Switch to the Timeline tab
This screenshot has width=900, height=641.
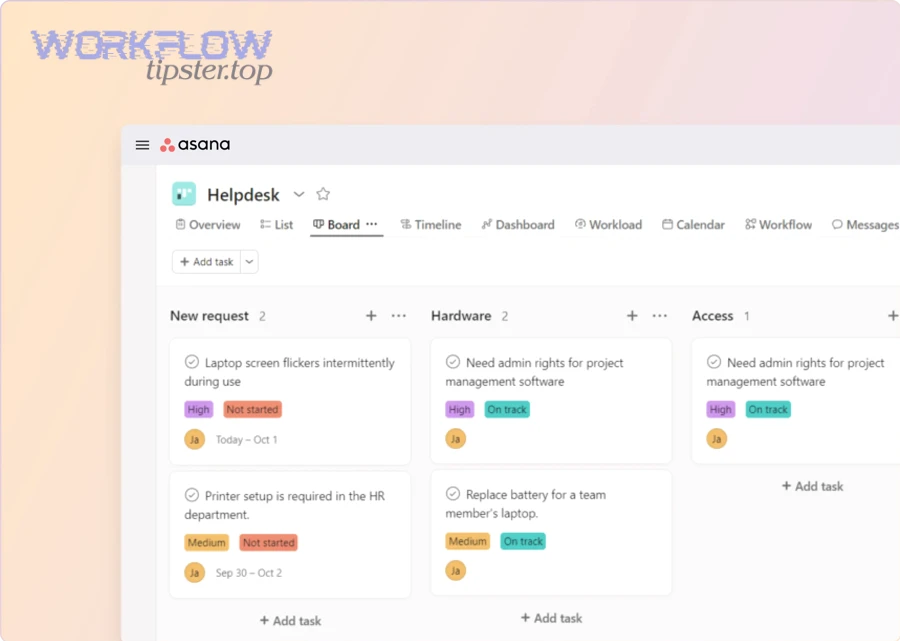tap(431, 224)
